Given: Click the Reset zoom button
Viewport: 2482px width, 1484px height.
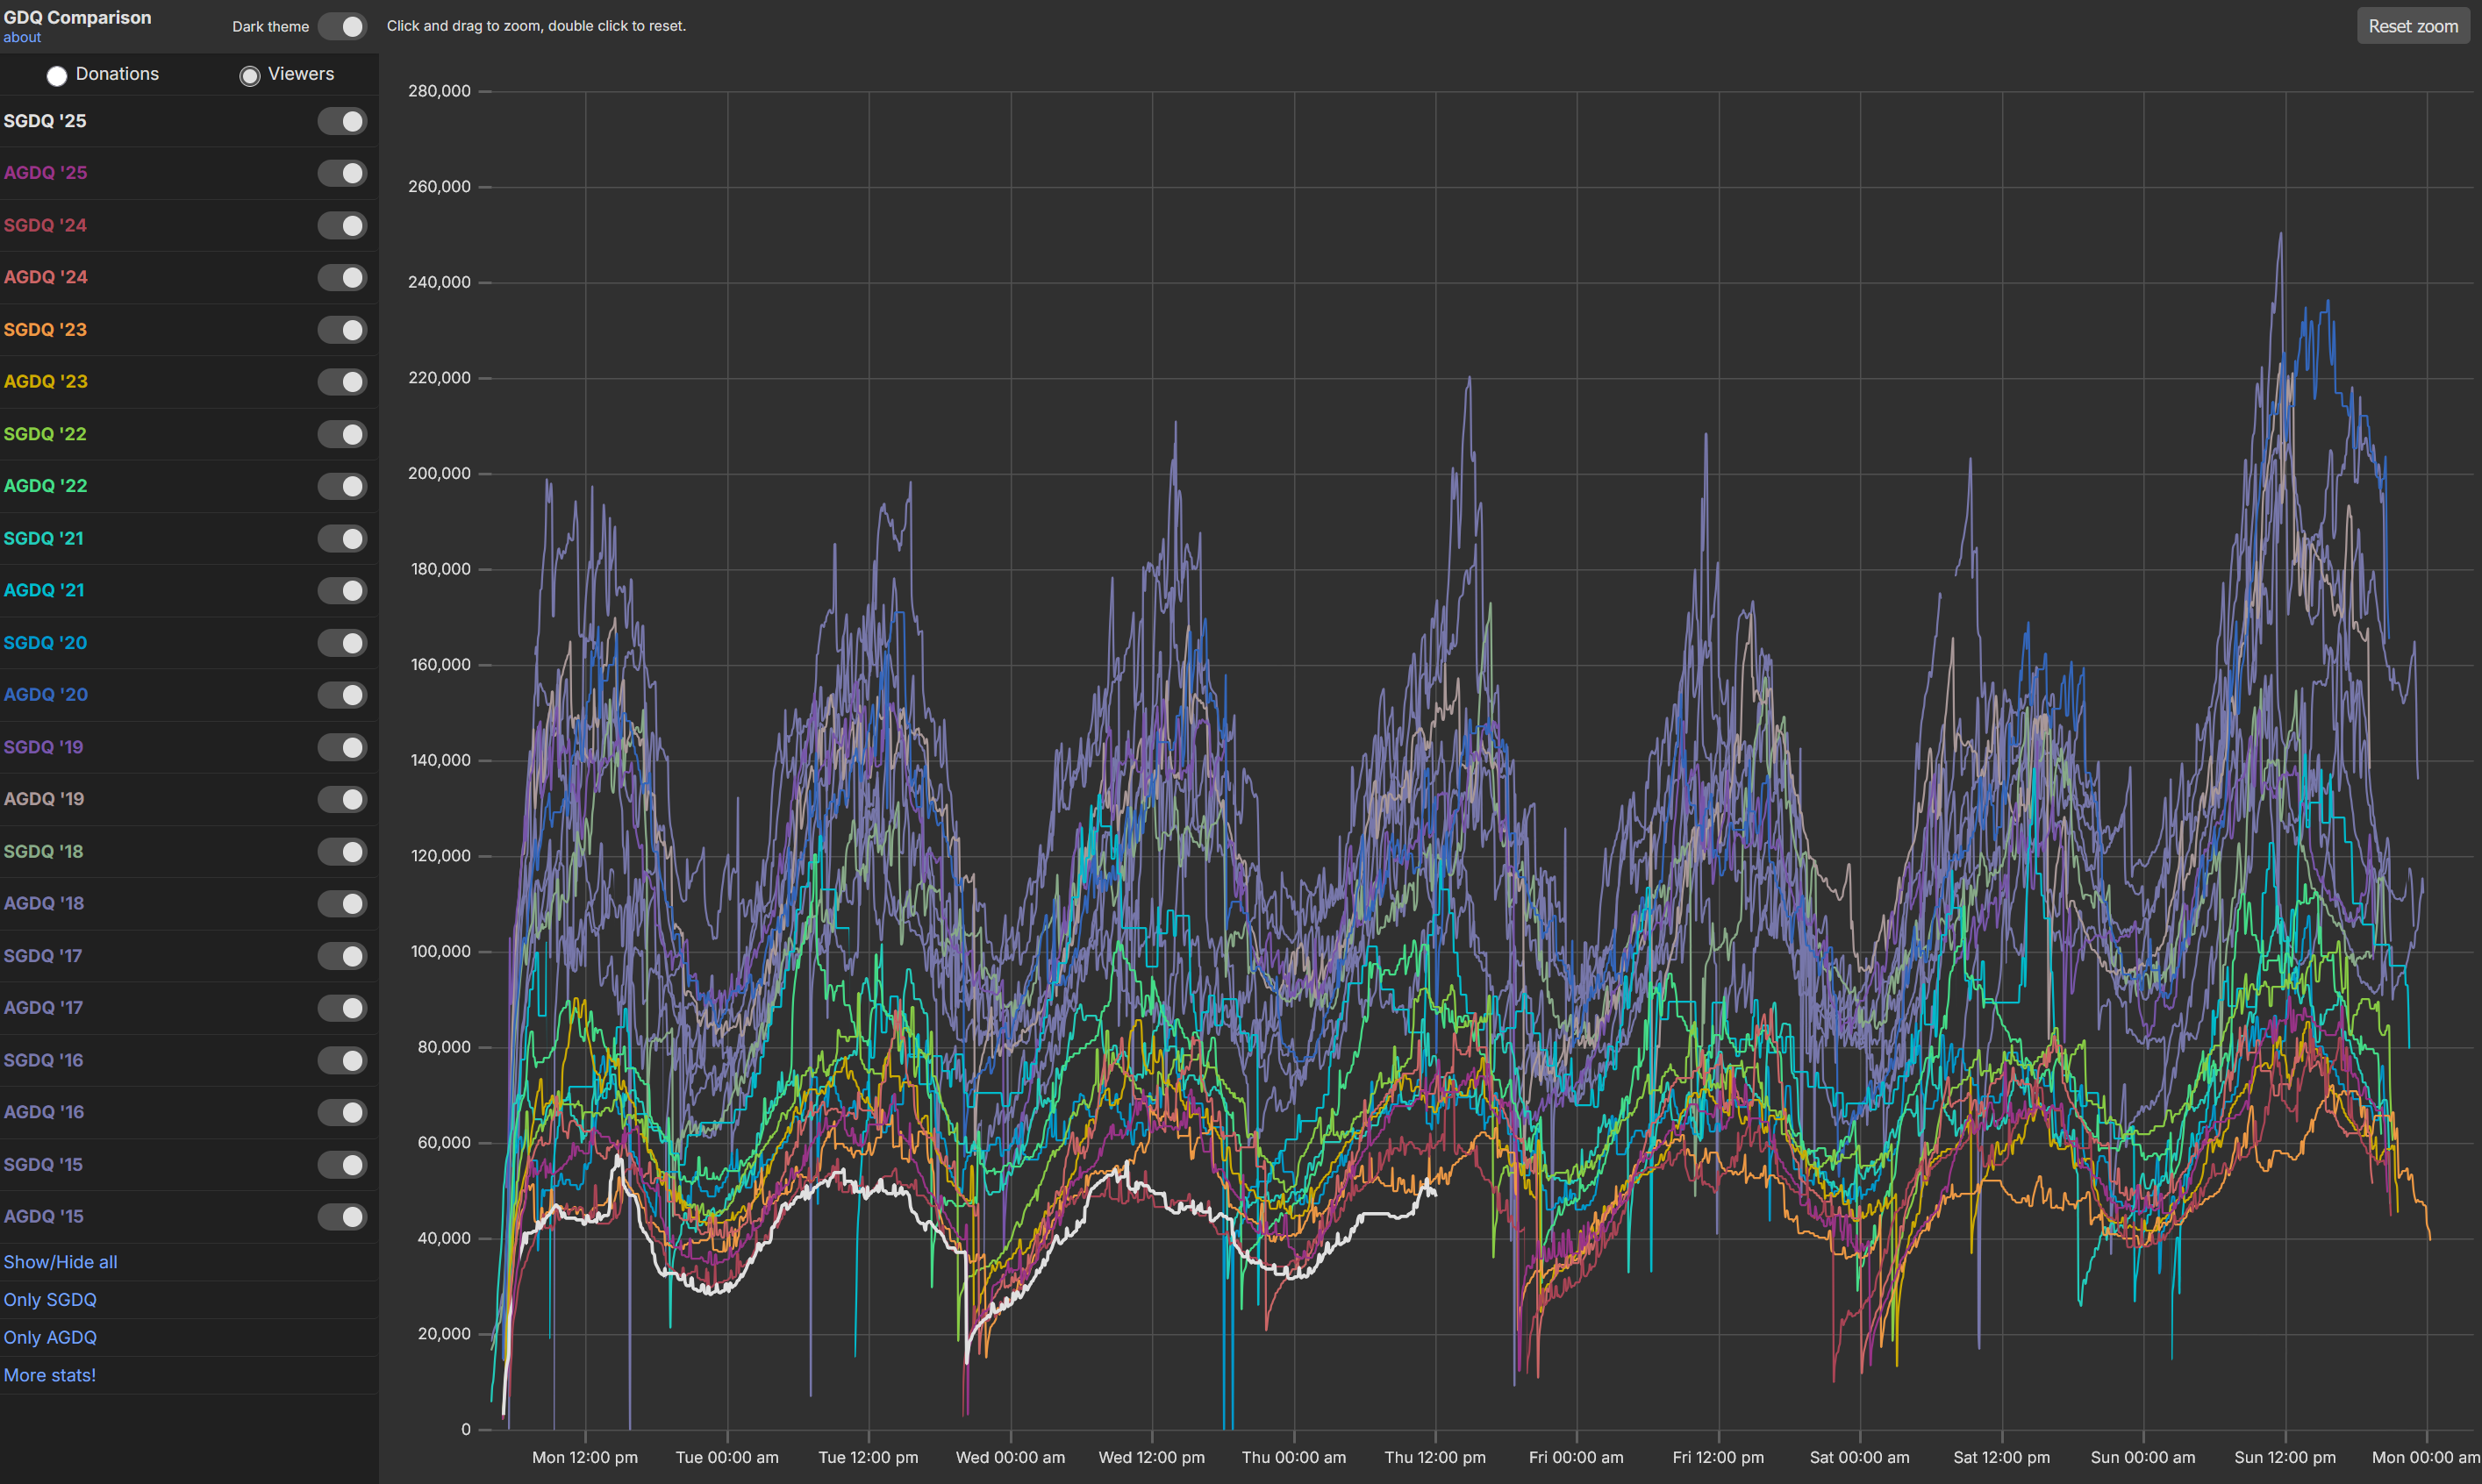Looking at the screenshot, I should 2413,27.
